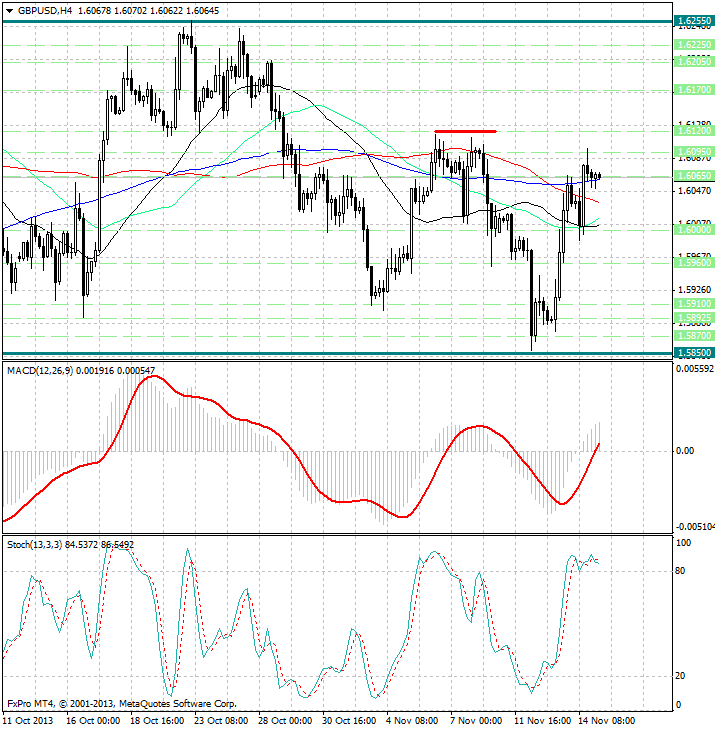The width and height of the screenshot is (715, 729).
Task: Select the 1.62550 price level label
Action: click(x=694, y=21)
